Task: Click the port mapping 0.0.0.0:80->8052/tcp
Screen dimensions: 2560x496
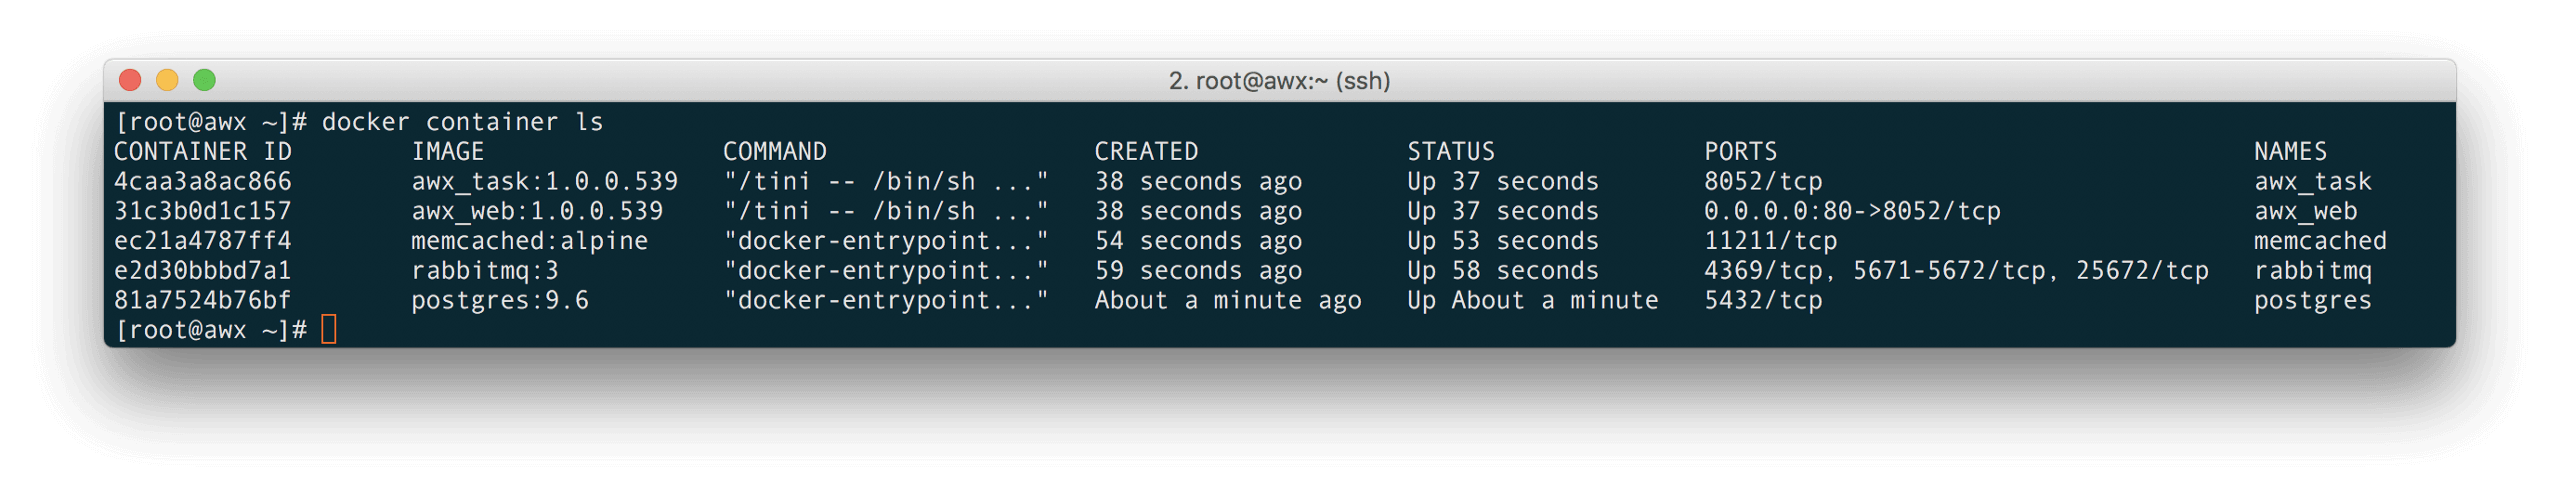Action: click(1852, 212)
